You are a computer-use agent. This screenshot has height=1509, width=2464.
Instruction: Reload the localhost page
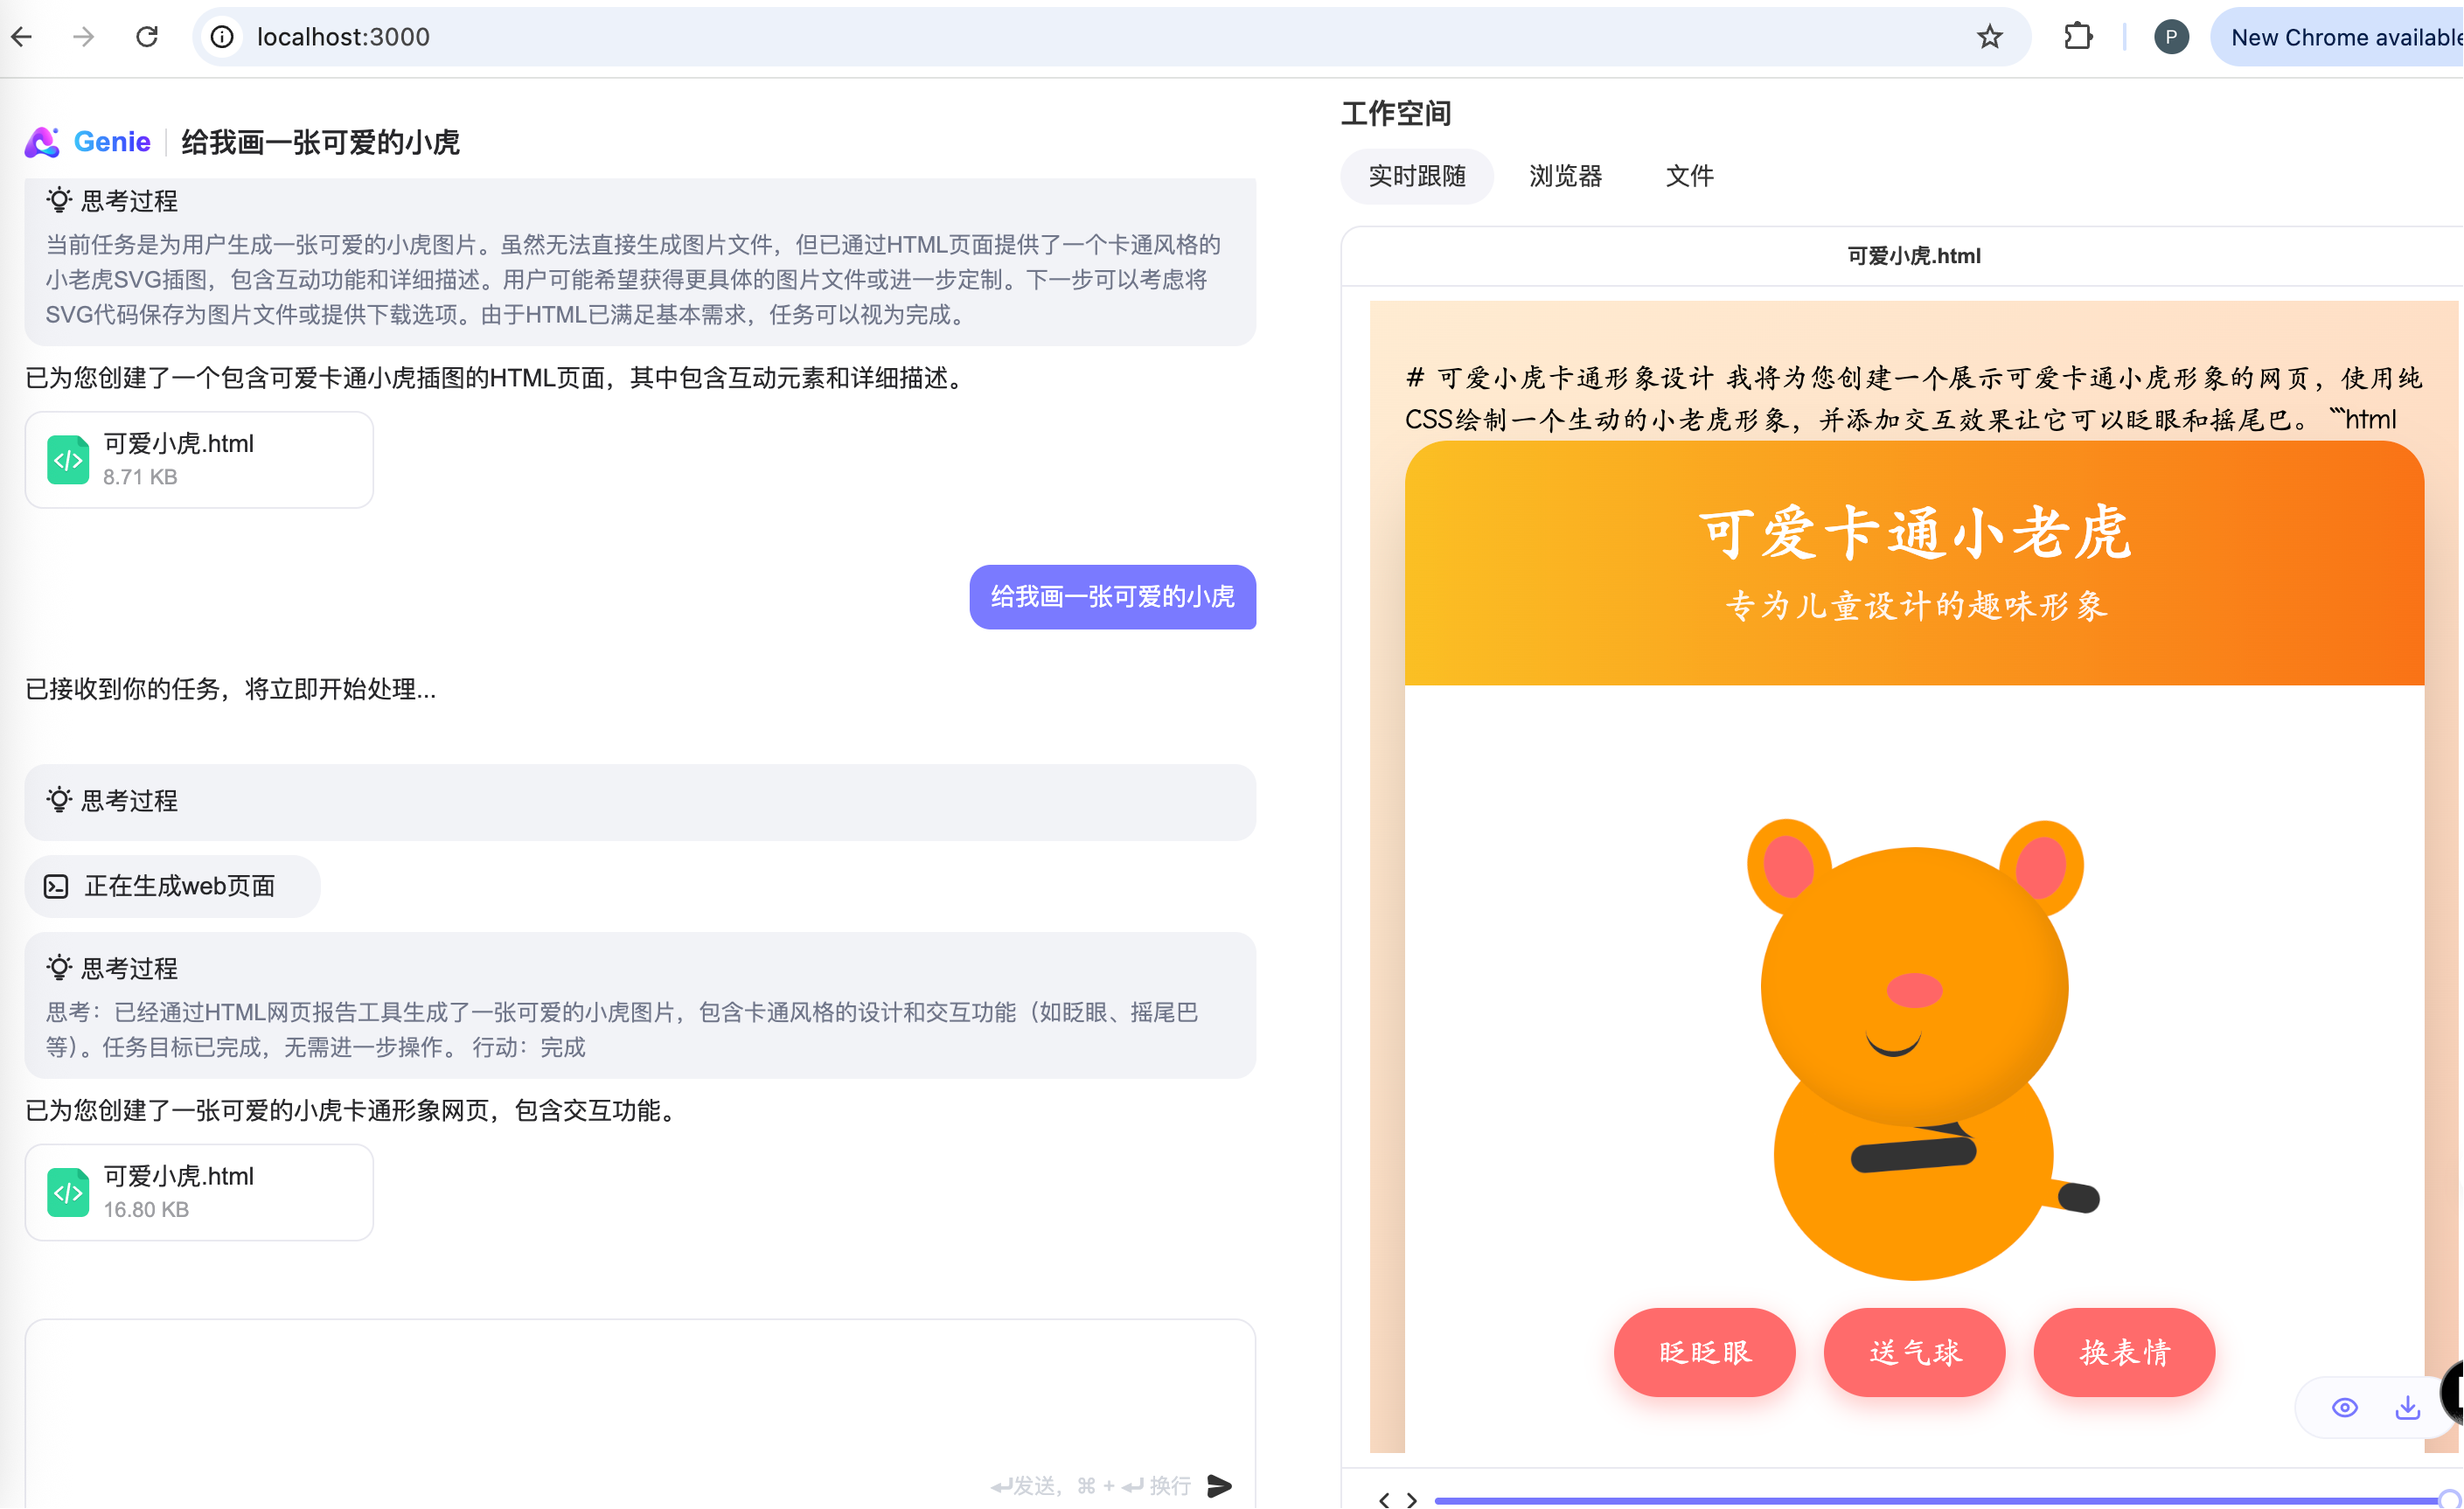(x=147, y=37)
